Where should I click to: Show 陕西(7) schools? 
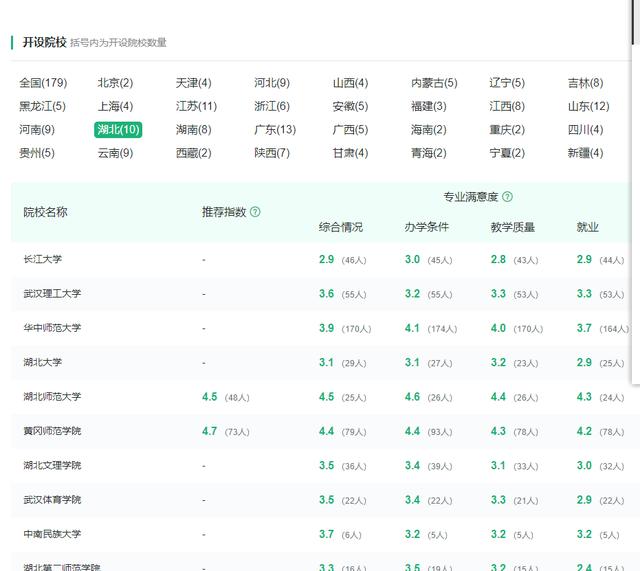tap(272, 153)
